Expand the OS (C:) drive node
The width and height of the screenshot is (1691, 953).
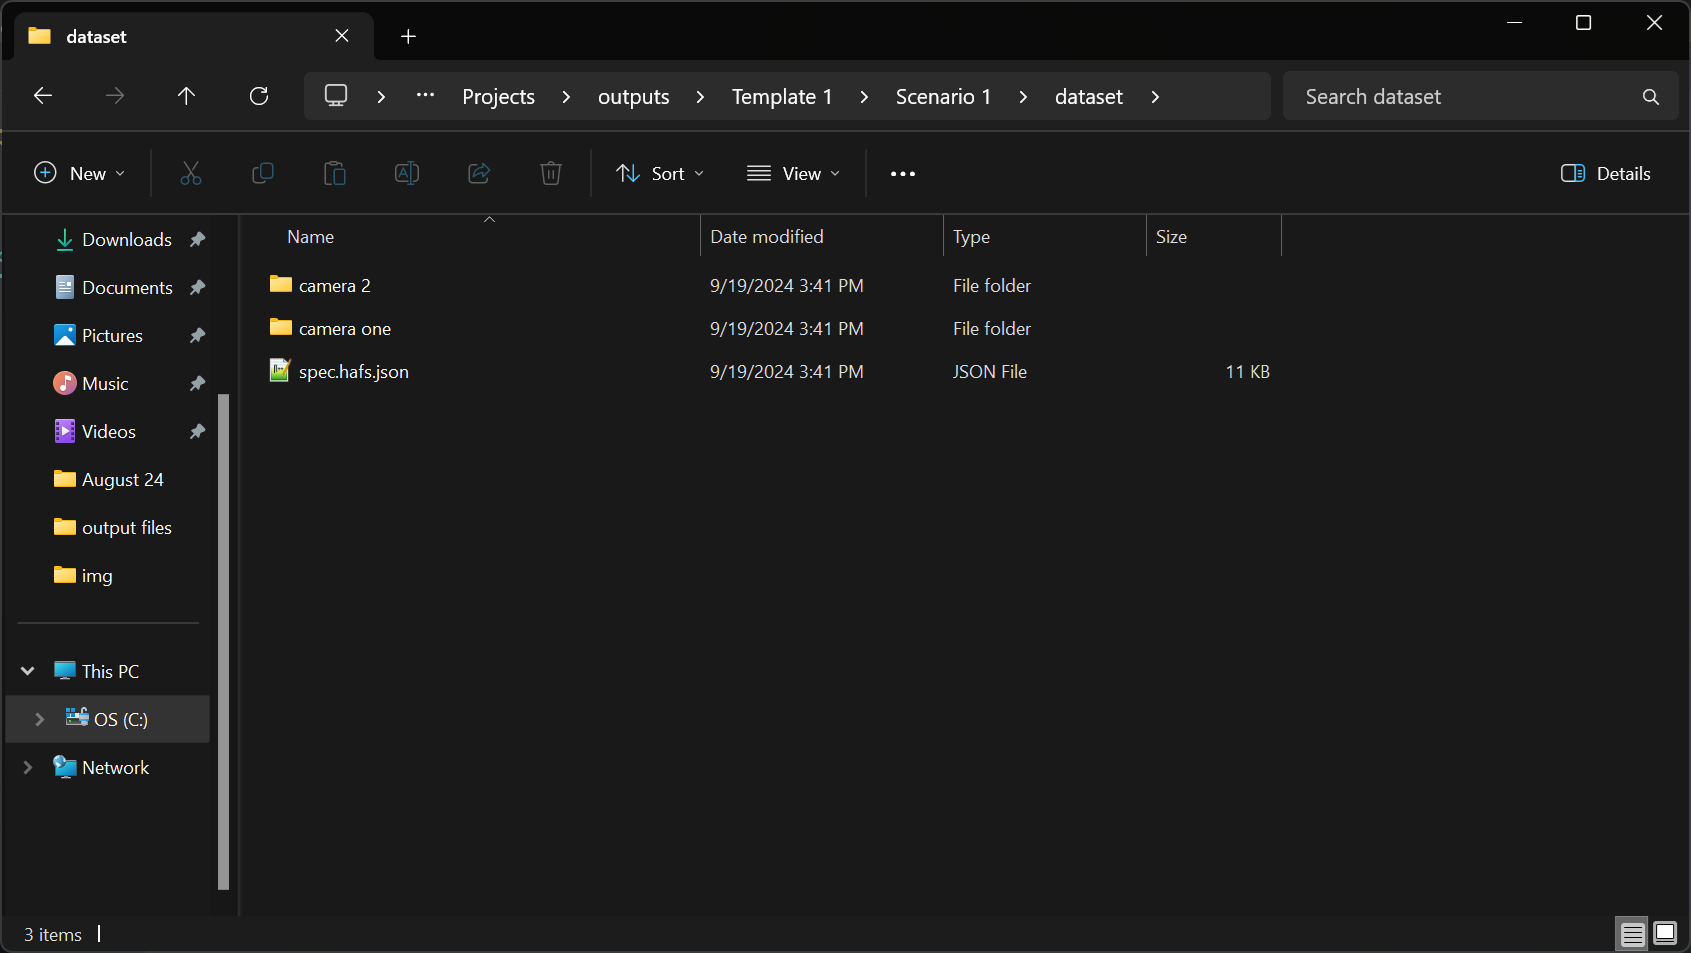coord(40,719)
